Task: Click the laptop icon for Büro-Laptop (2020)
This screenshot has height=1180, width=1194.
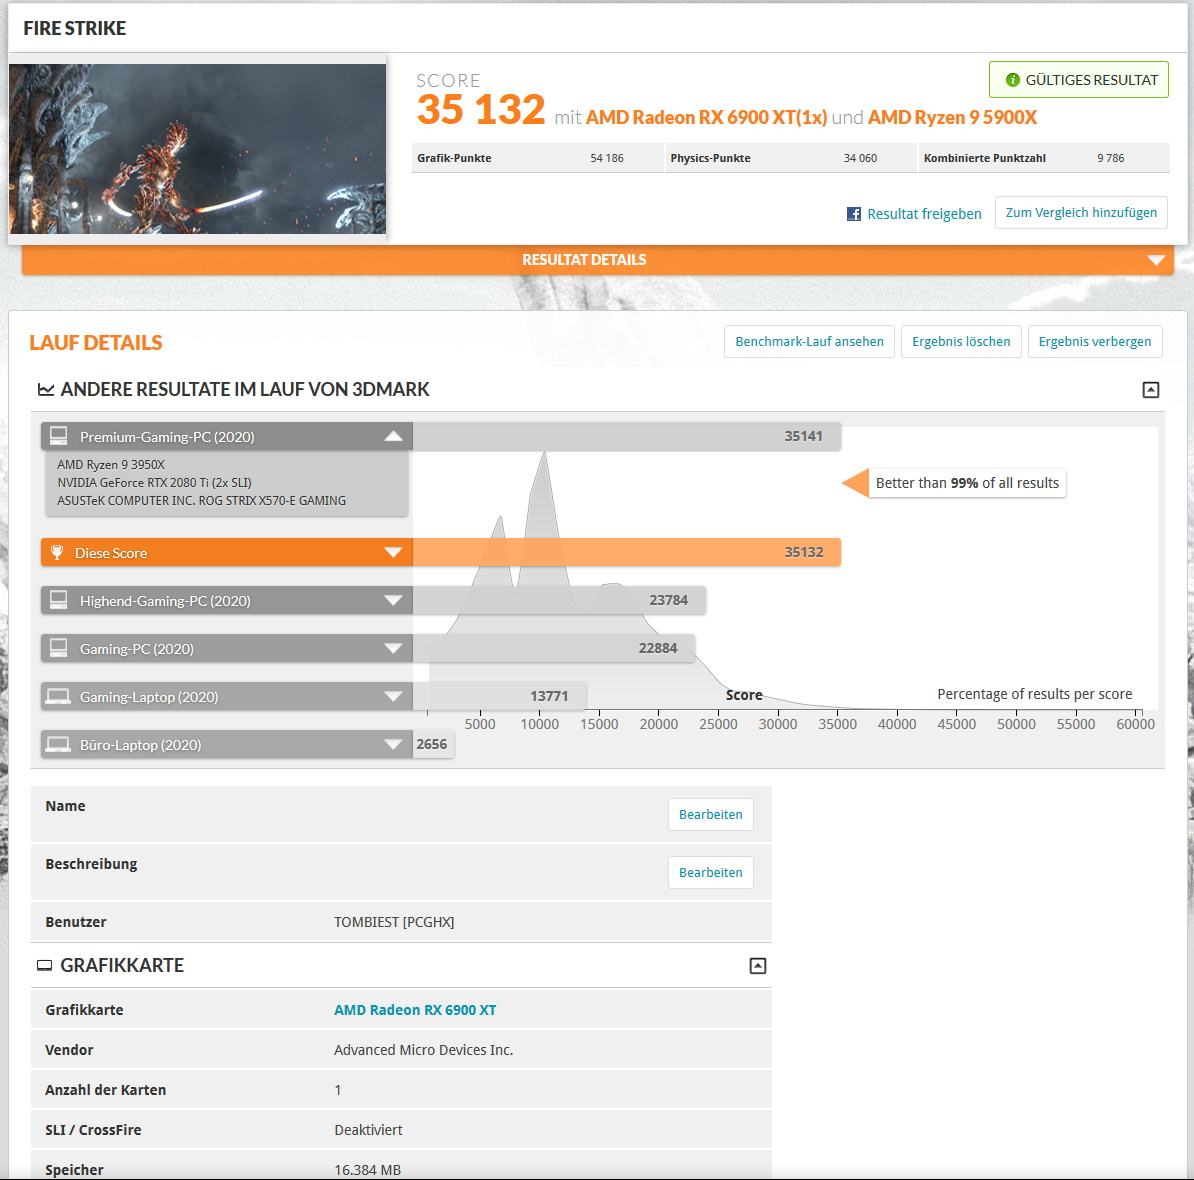Action: (58, 744)
